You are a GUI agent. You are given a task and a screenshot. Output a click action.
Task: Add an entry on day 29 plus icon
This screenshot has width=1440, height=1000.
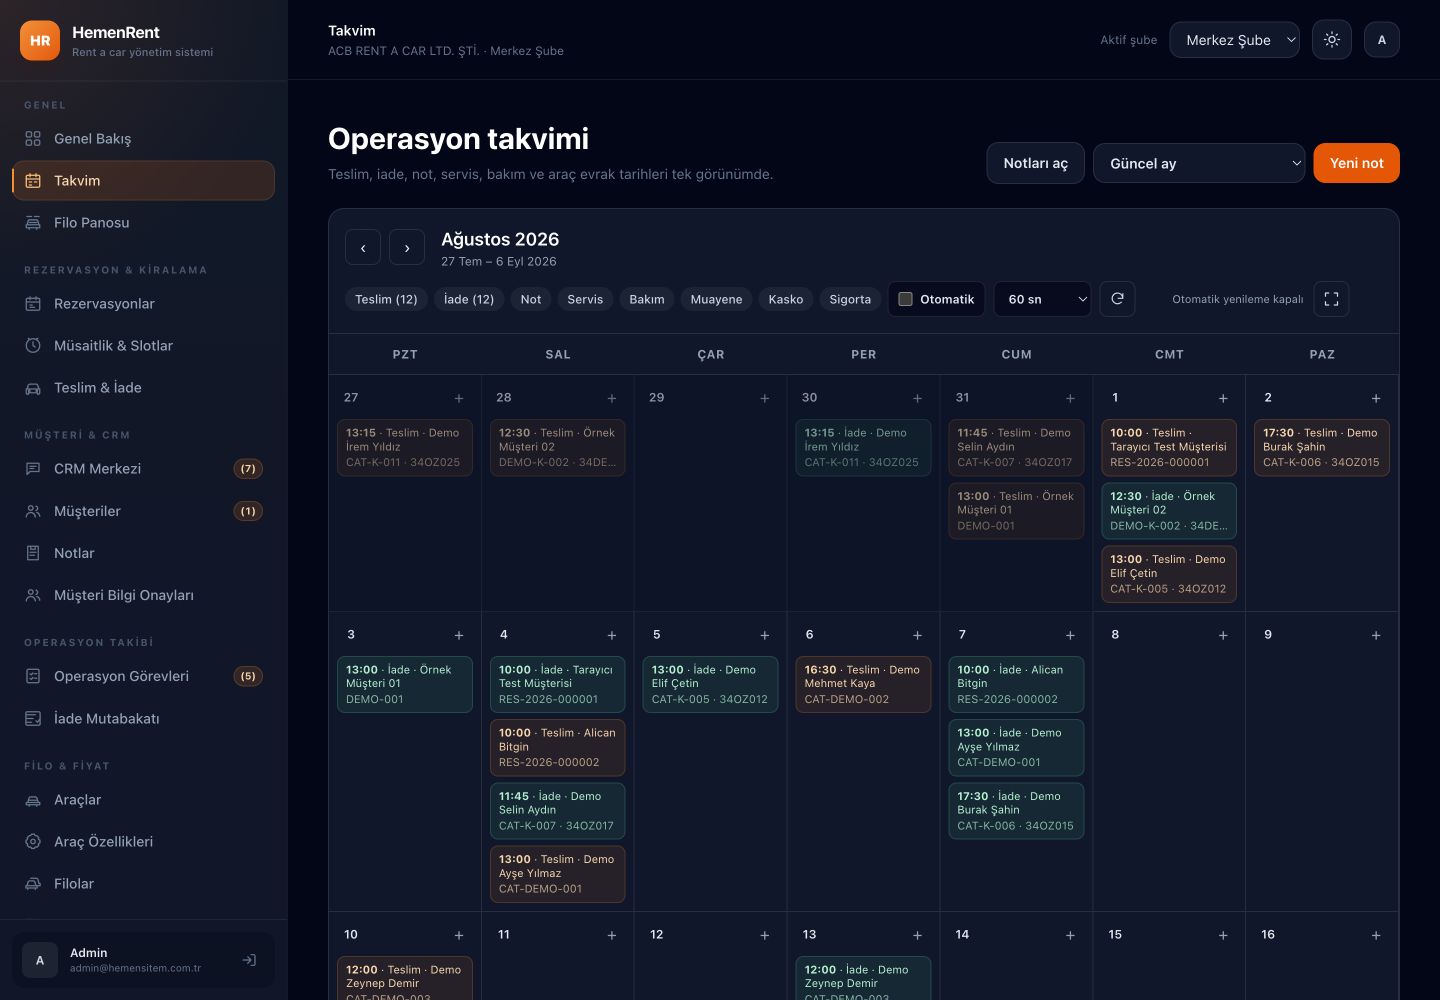click(x=765, y=398)
